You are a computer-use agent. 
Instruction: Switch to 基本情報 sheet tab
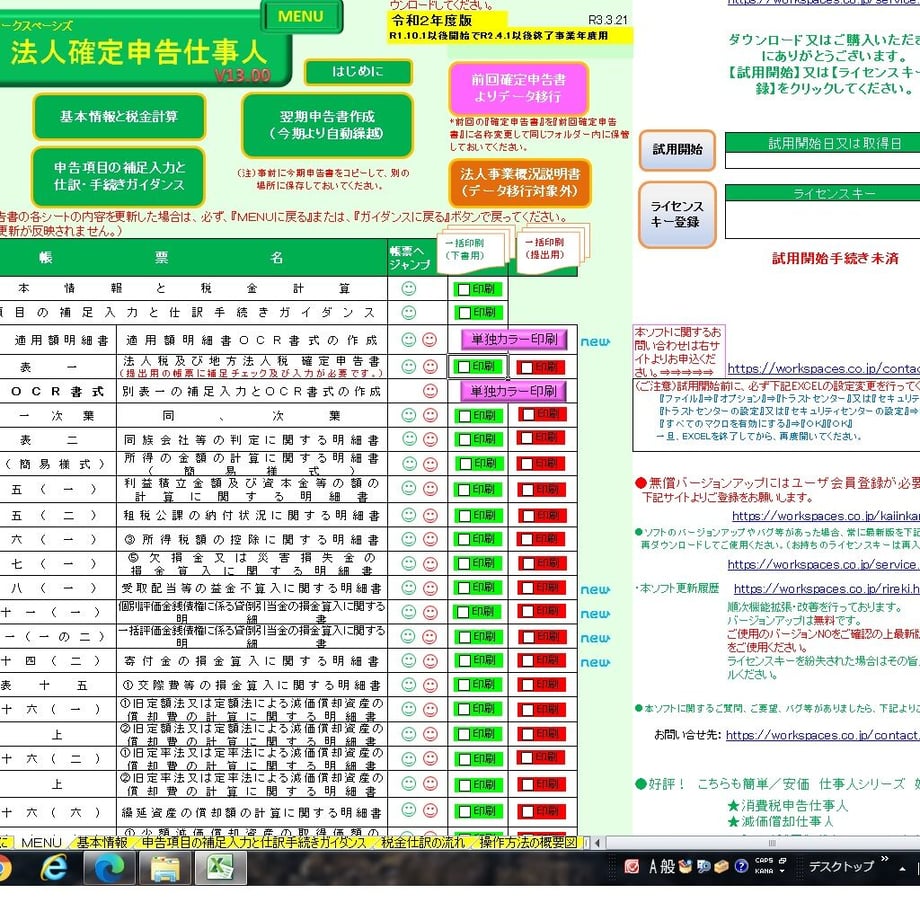coord(102,843)
